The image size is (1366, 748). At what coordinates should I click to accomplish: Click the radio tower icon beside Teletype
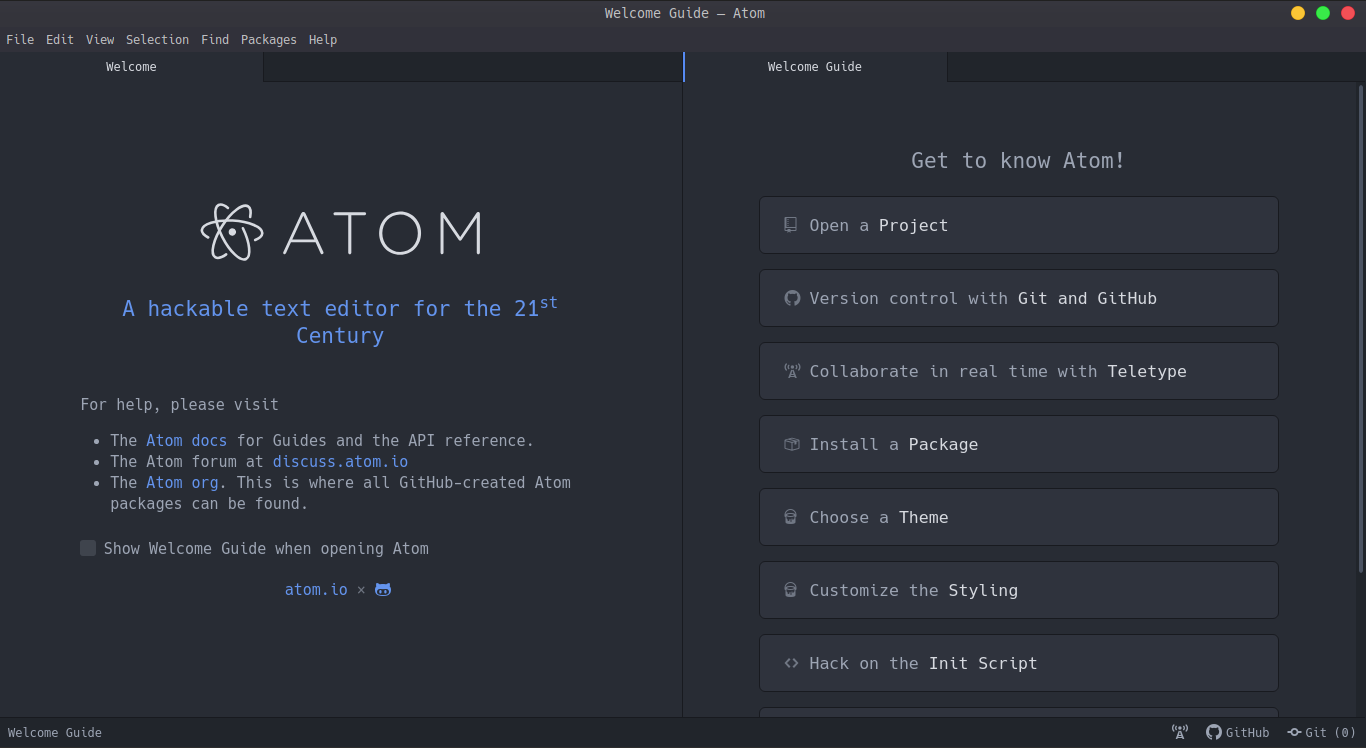[792, 371]
